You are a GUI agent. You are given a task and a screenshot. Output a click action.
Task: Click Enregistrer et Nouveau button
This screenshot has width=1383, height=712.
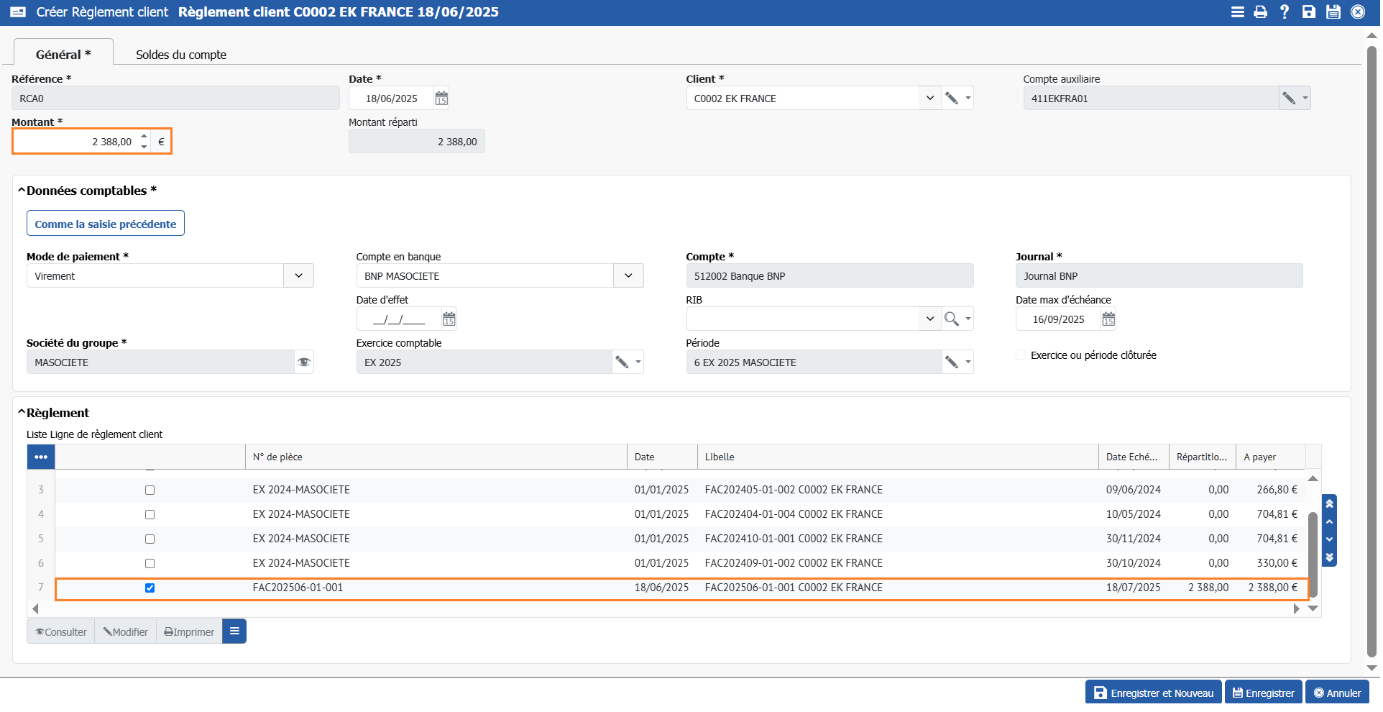[1153, 693]
